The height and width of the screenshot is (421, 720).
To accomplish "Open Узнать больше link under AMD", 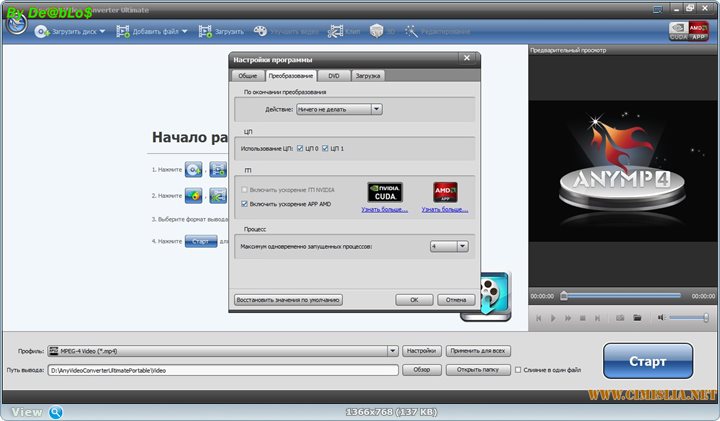I will [x=445, y=210].
